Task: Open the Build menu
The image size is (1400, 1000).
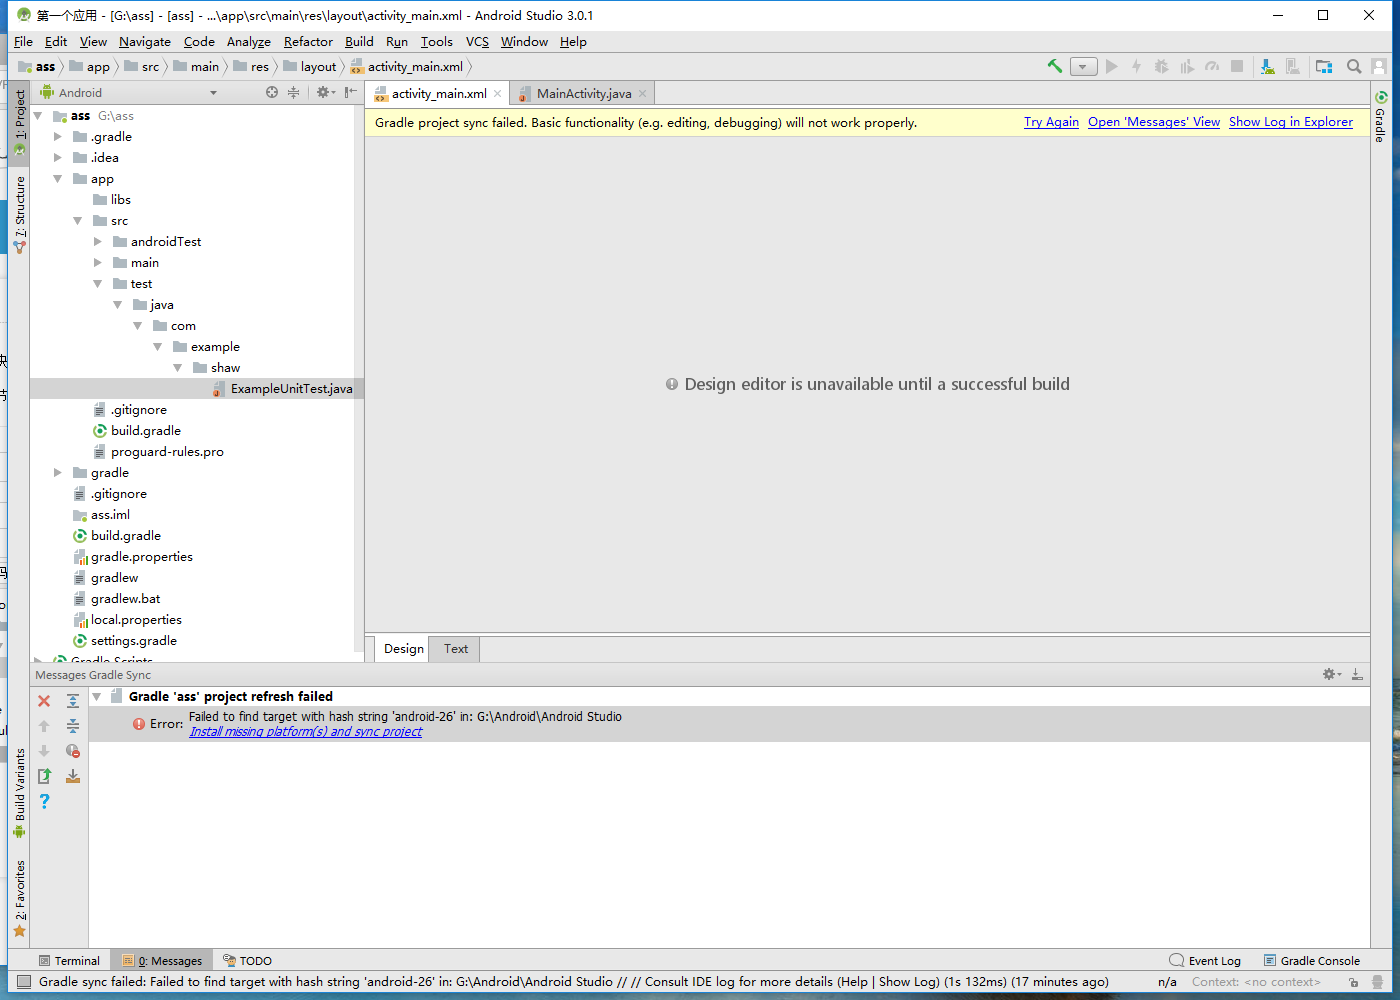Action: pos(359,42)
